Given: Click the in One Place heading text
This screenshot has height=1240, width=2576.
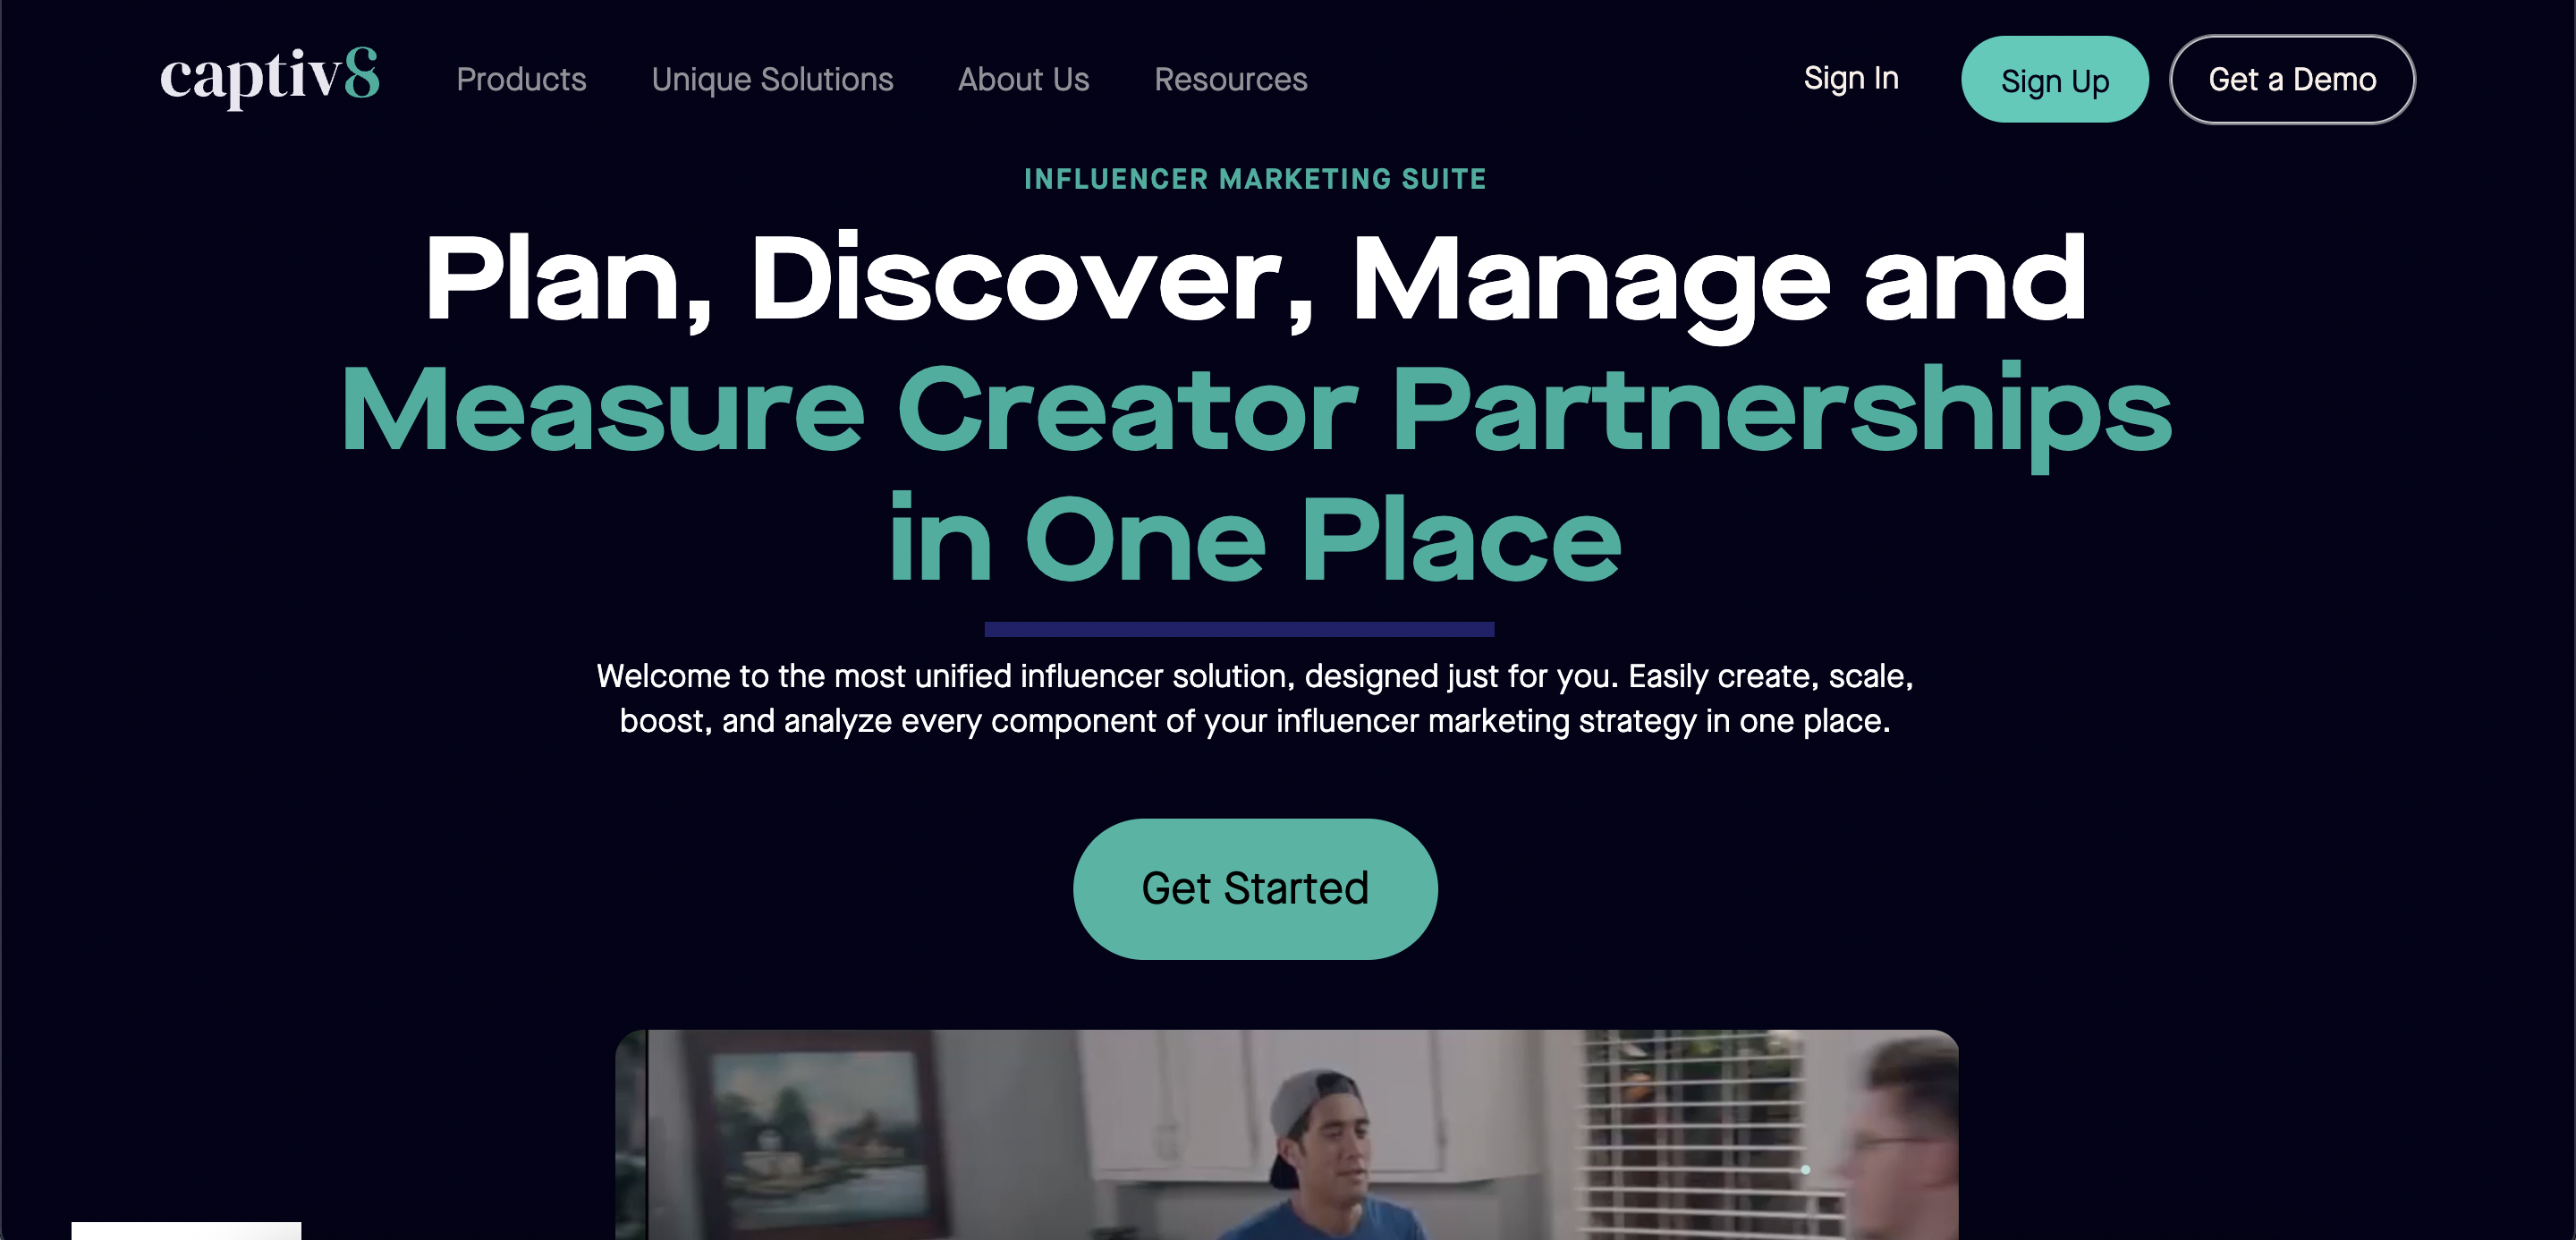Looking at the screenshot, I should coord(1255,540).
